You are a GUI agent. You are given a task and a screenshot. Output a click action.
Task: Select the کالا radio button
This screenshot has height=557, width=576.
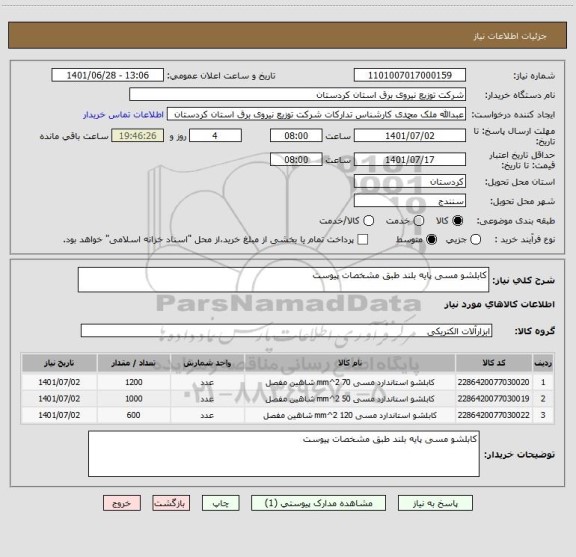point(458,220)
